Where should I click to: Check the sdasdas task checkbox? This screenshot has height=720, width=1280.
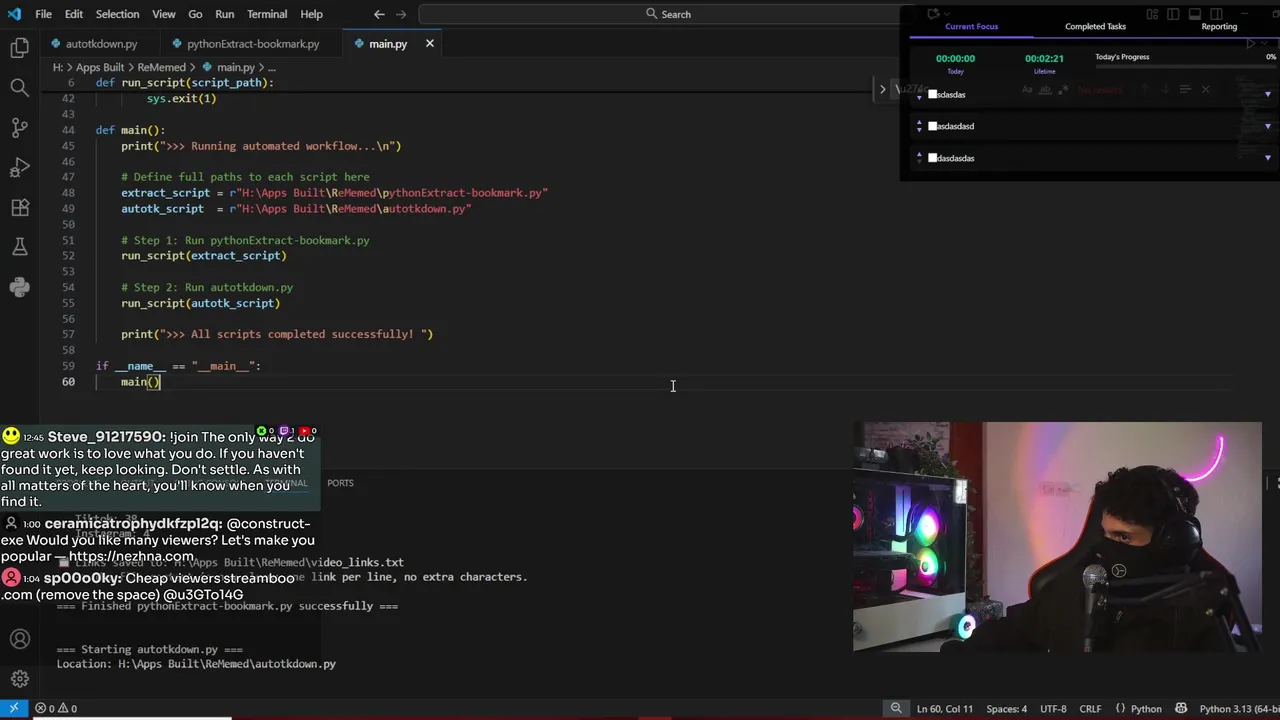(933, 94)
